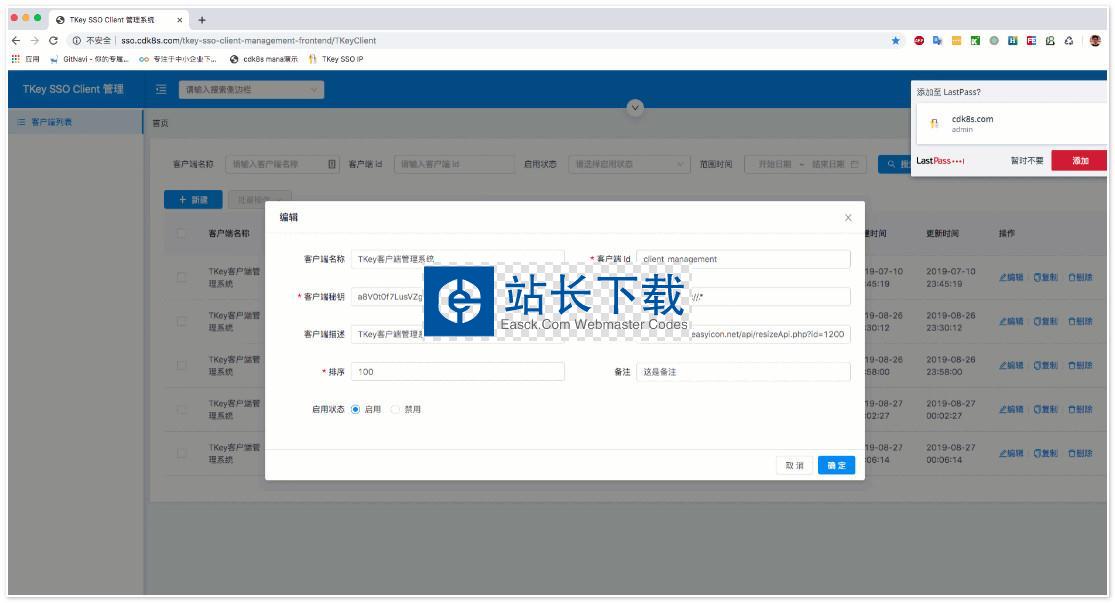
Task: Click the red FE extension icon
Action: (x=1031, y=41)
